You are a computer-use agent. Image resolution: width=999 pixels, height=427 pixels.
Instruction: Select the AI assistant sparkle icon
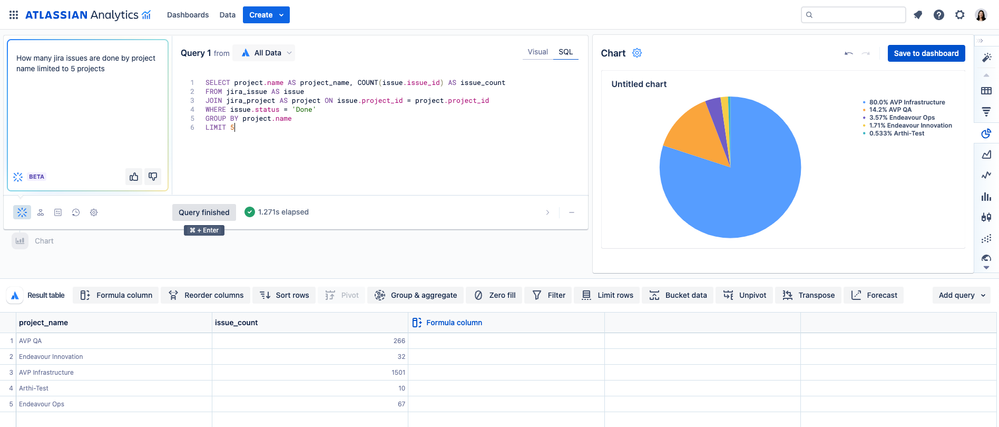click(22, 212)
